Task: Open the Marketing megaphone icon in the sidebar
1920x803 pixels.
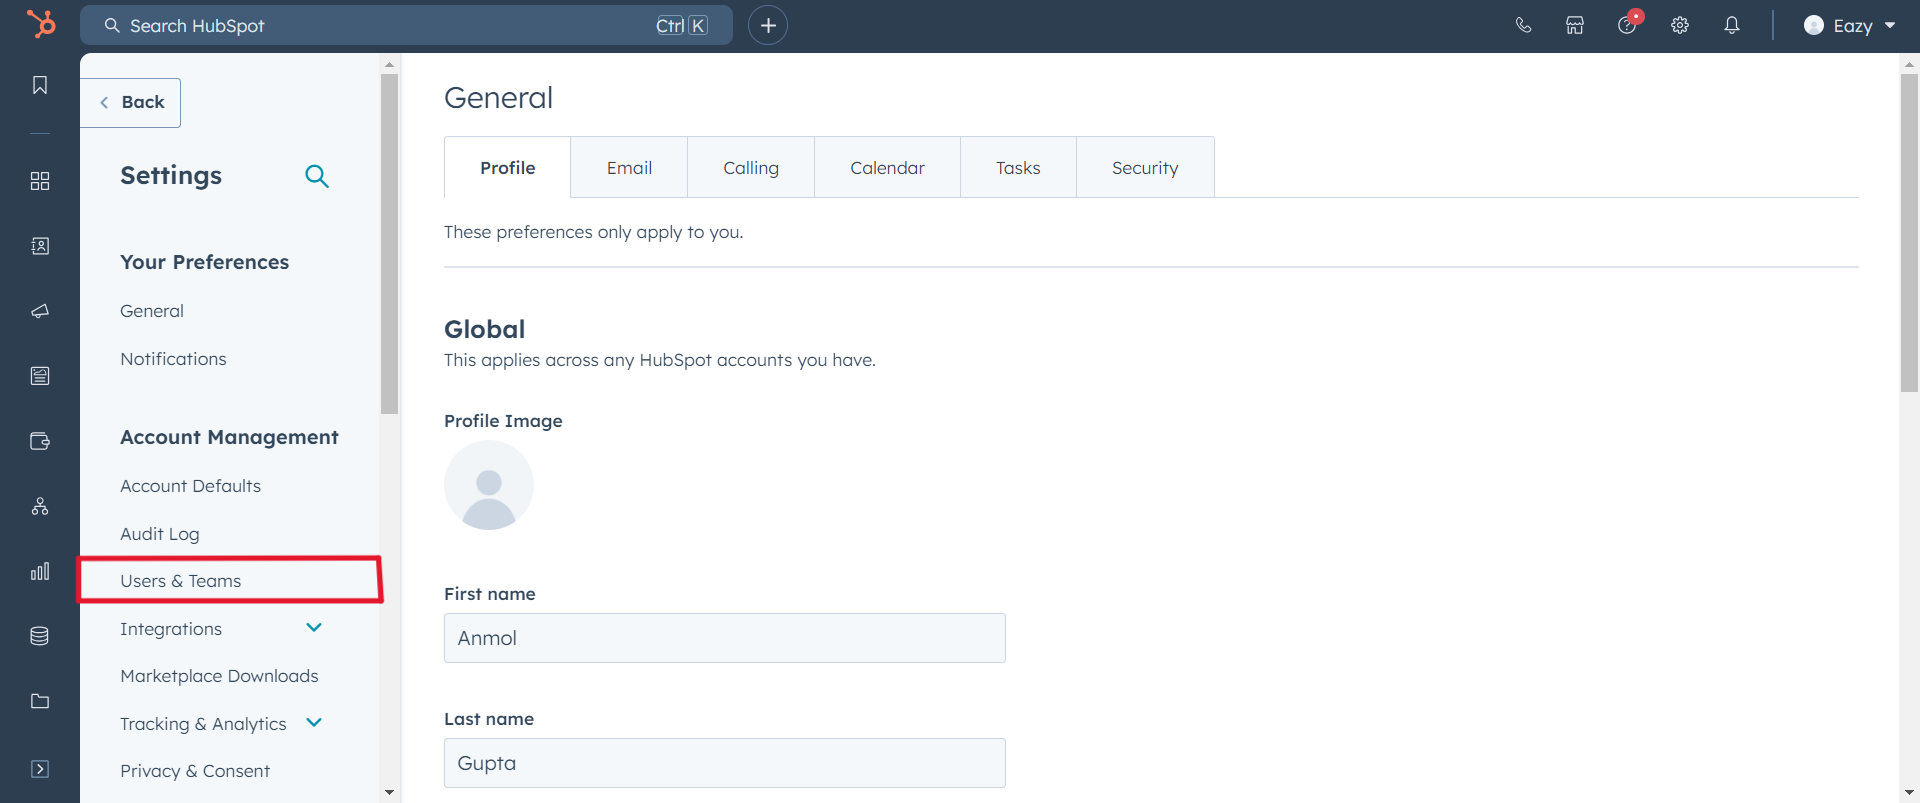Action: point(40,311)
